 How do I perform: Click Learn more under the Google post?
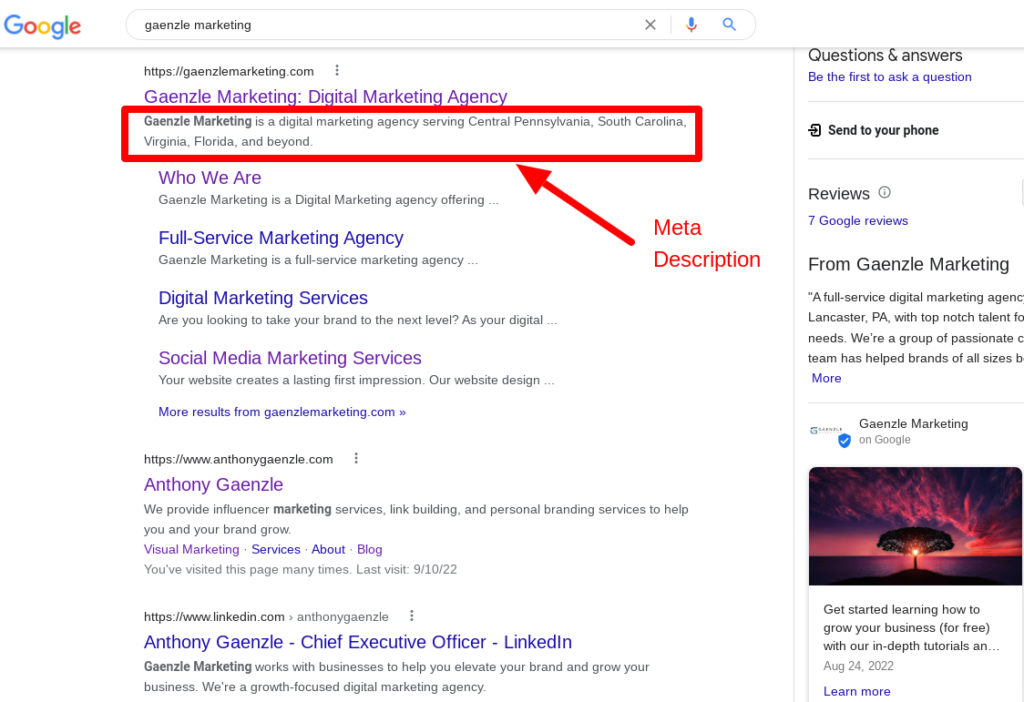pos(856,691)
